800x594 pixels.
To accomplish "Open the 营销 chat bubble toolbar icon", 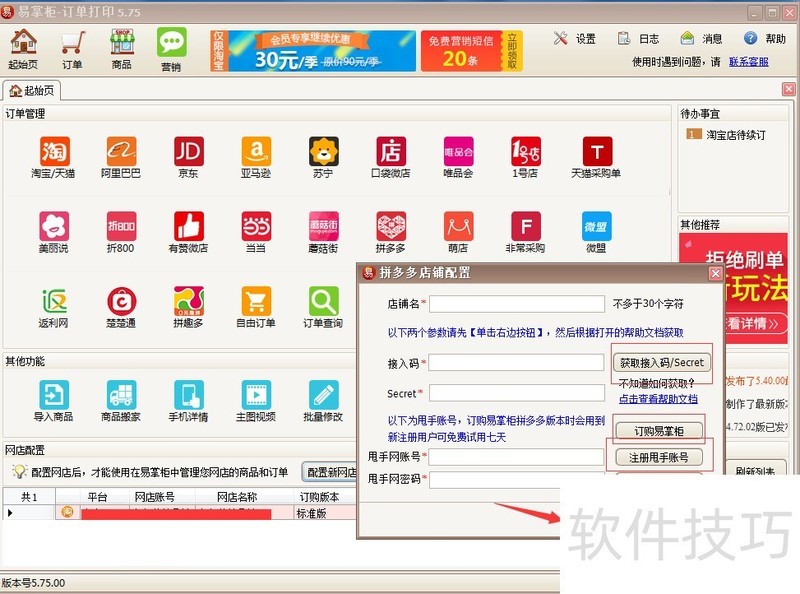I will (171, 49).
